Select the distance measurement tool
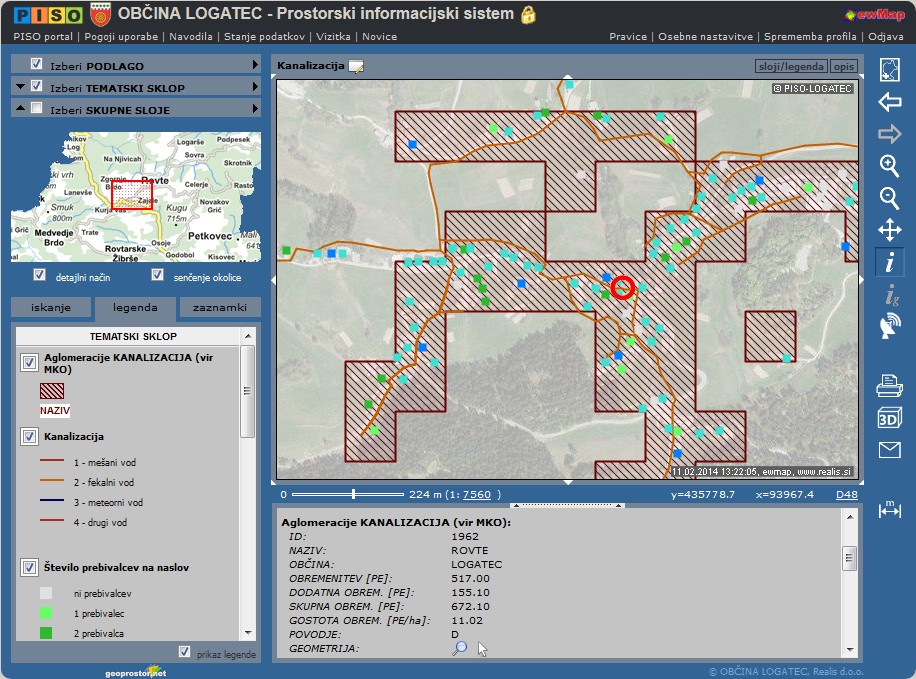This screenshot has height=679, width=916. point(889,509)
